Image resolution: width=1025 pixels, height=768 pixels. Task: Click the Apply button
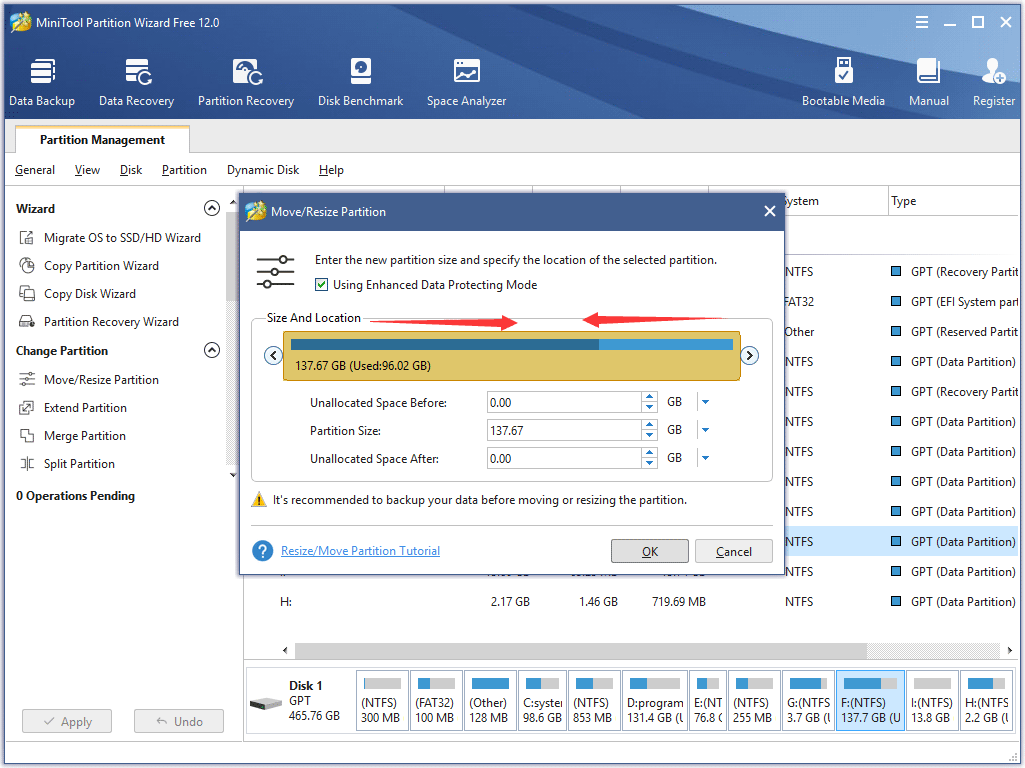click(67, 722)
